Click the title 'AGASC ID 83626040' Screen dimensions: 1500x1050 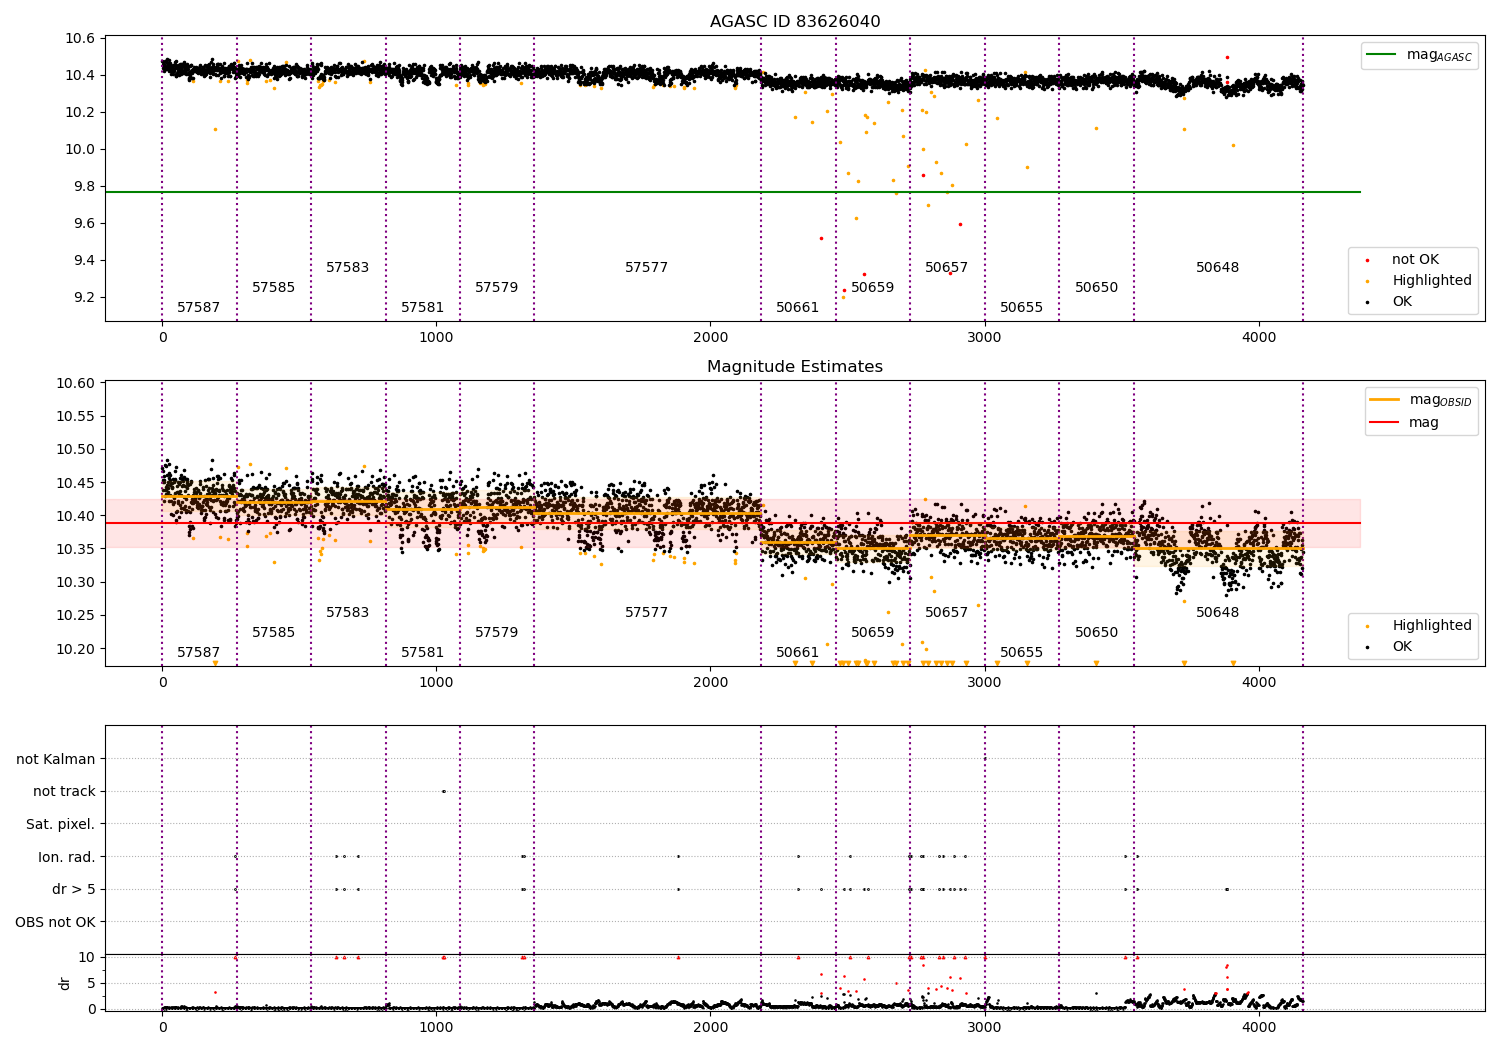pos(795,22)
